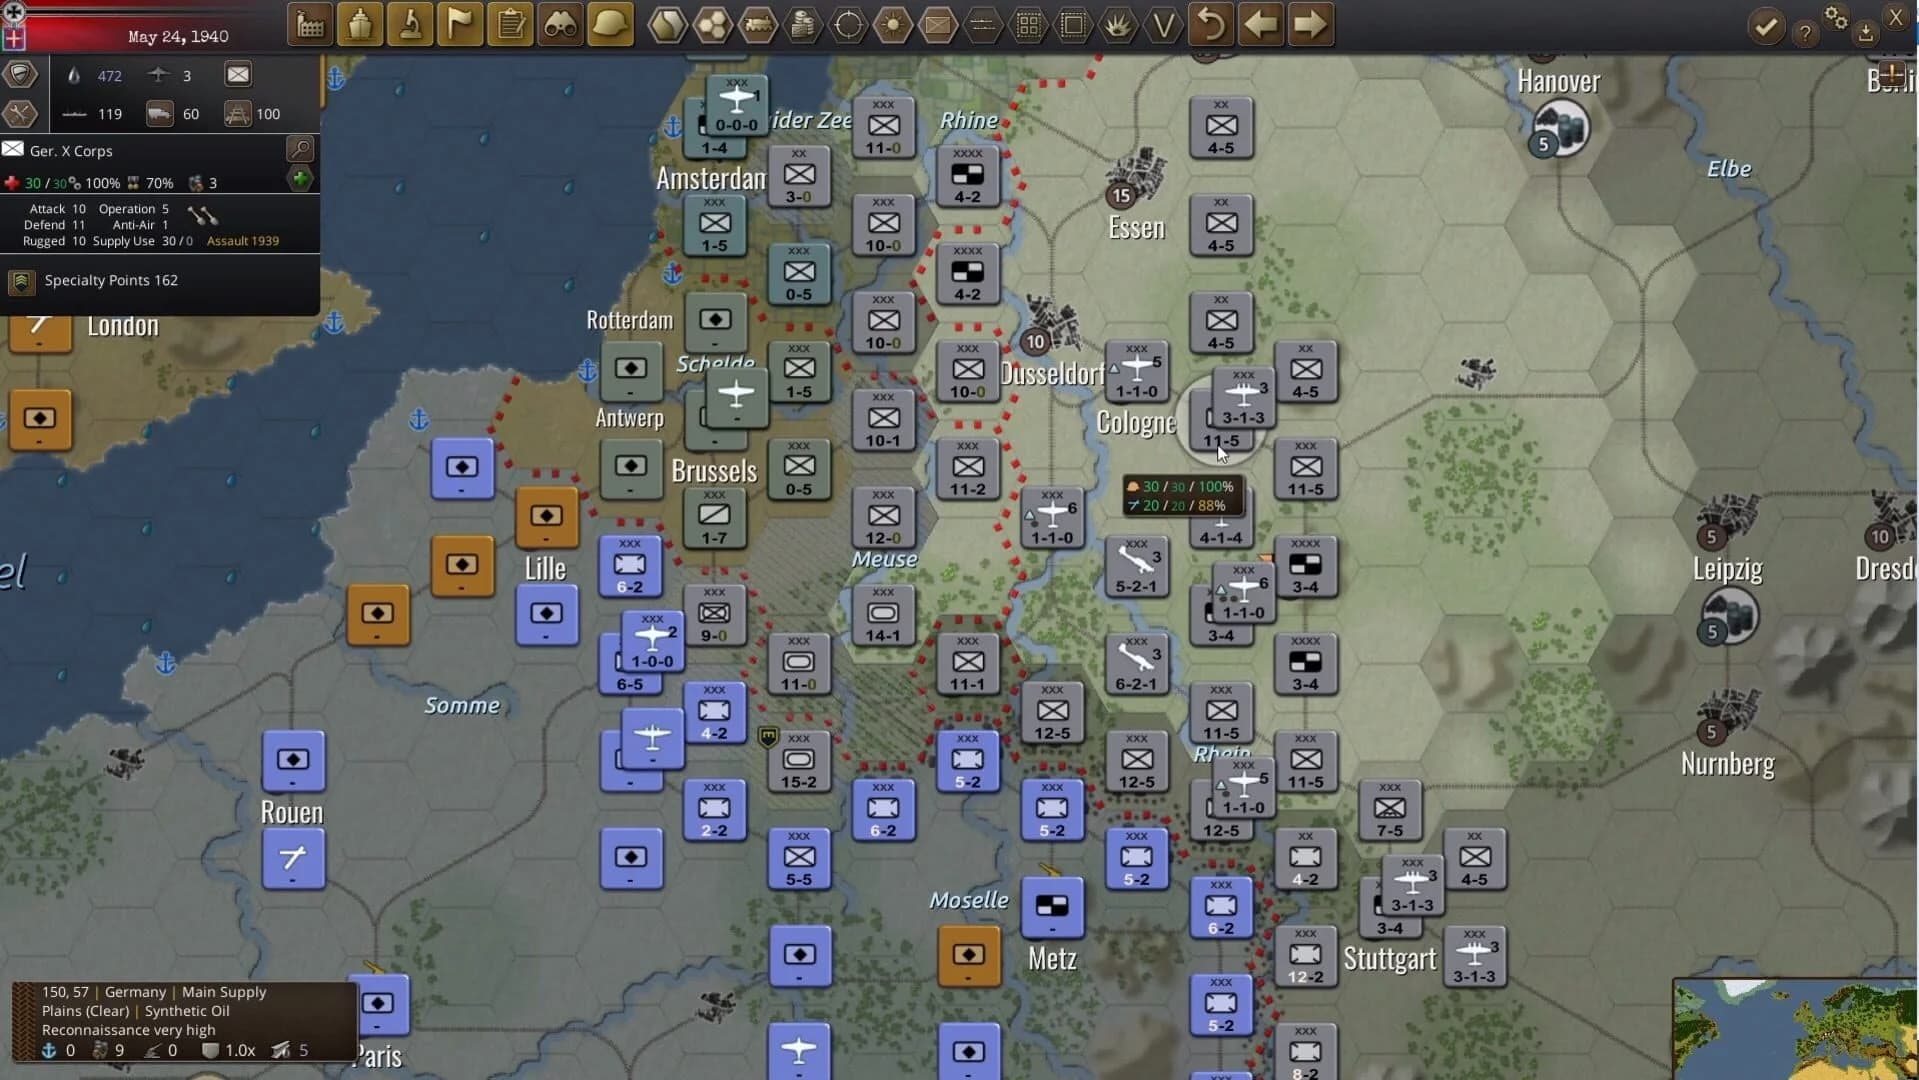The image size is (1919, 1080).
Task: Click the undo arrow button
Action: (1211, 24)
